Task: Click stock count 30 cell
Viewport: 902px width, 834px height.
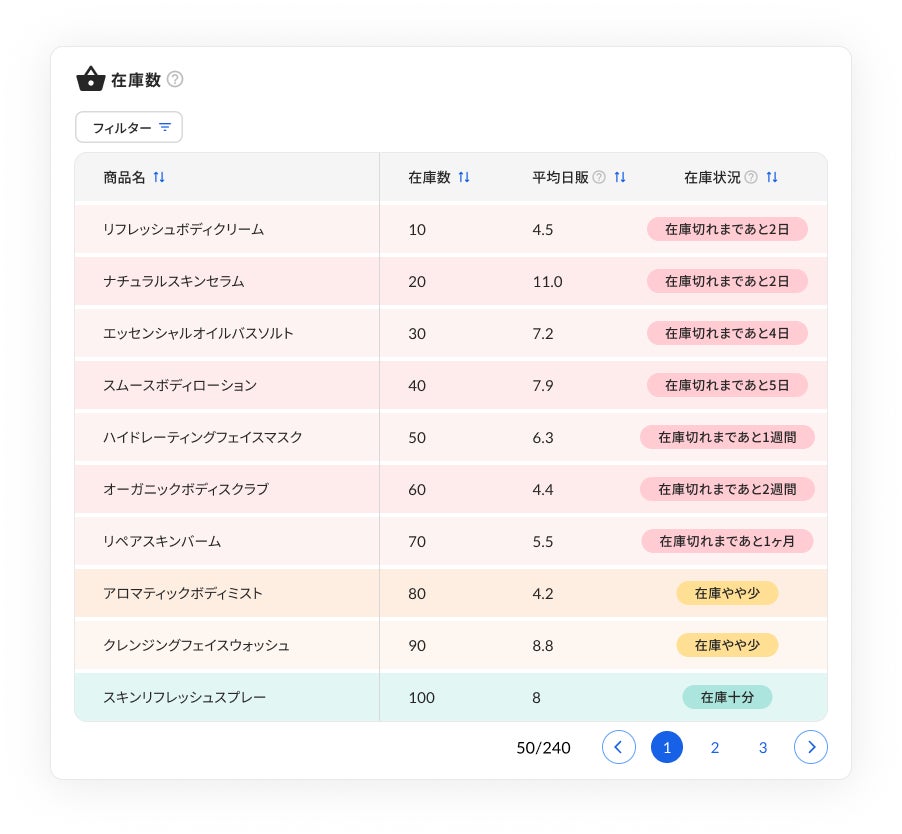Action: point(417,334)
